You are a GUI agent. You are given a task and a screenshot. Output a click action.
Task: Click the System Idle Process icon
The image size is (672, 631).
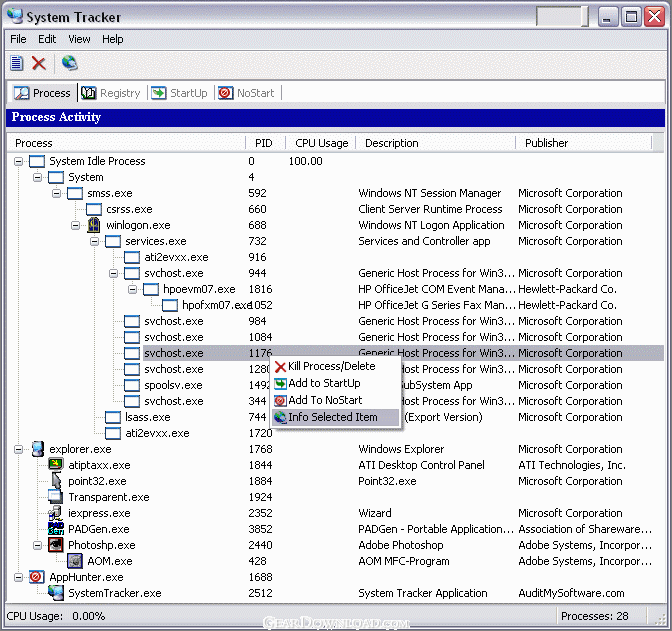click(36, 161)
